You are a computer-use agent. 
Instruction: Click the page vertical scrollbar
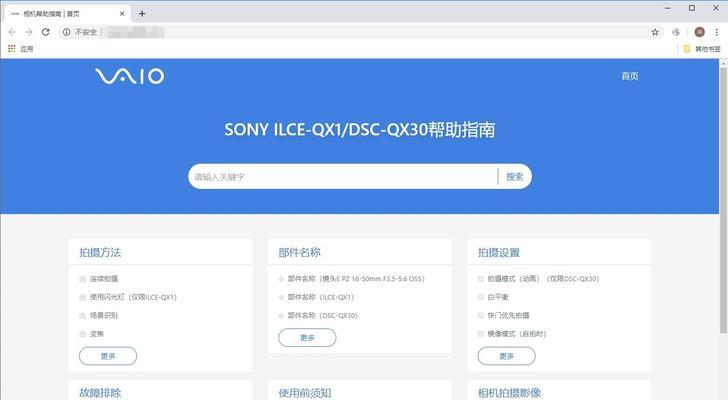tap(723, 200)
